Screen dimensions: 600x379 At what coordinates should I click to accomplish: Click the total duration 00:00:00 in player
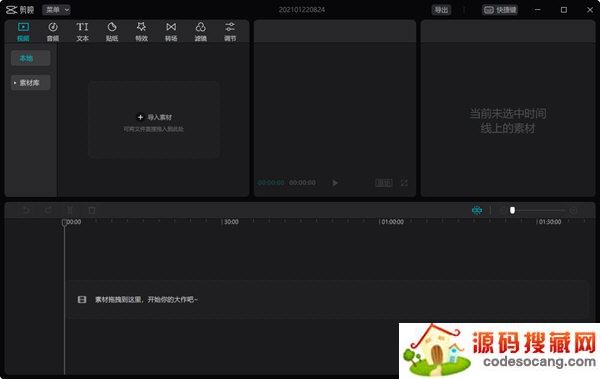click(302, 183)
